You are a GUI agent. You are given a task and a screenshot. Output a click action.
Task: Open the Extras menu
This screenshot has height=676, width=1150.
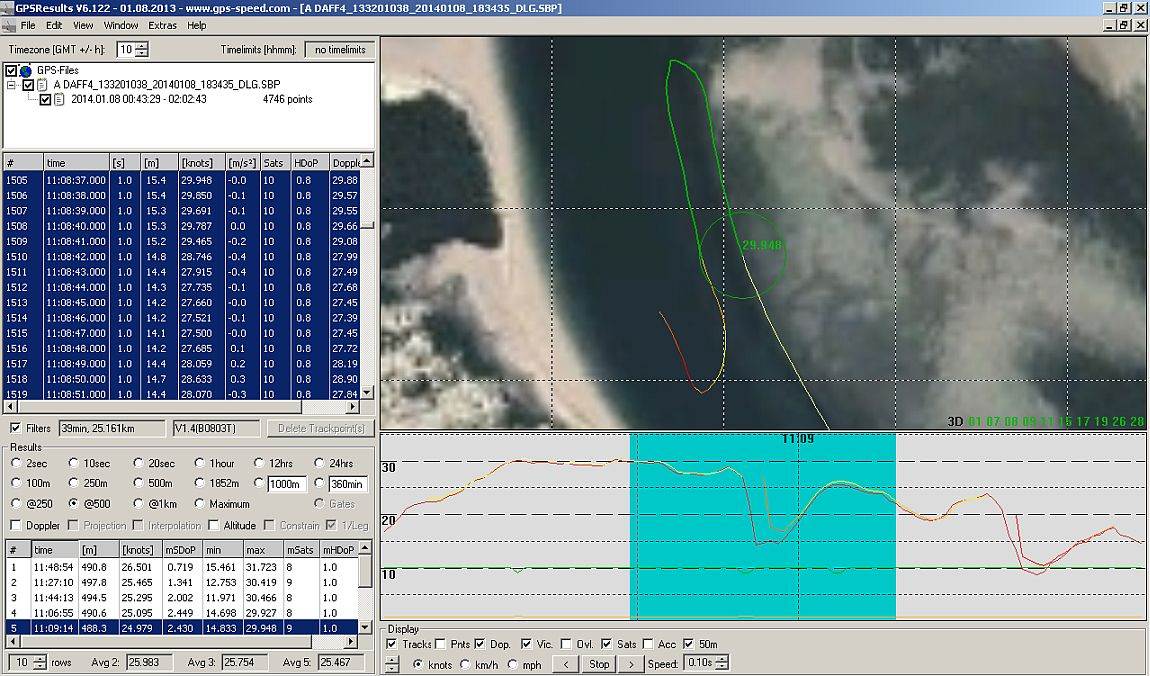[162, 25]
